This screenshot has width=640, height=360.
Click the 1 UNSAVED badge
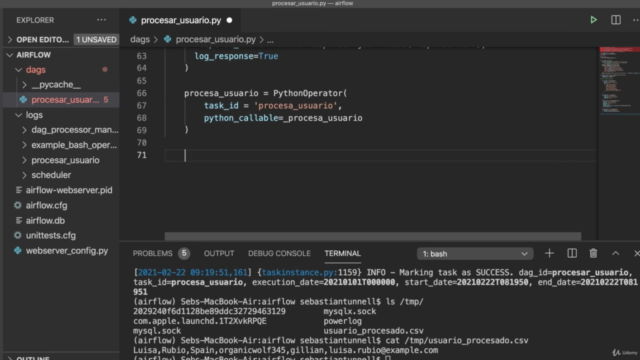(x=96, y=40)
